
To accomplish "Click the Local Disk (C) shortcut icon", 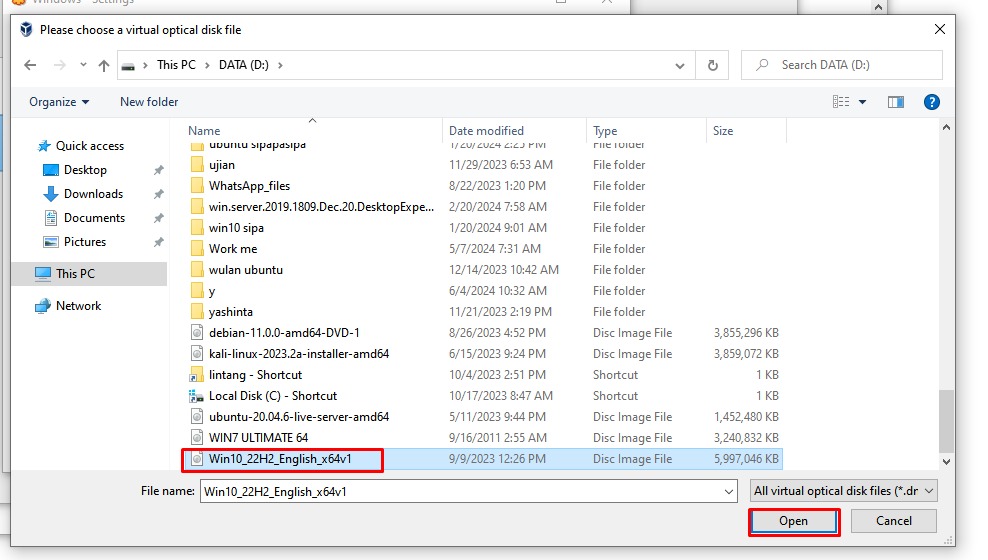I will [196, 396].
